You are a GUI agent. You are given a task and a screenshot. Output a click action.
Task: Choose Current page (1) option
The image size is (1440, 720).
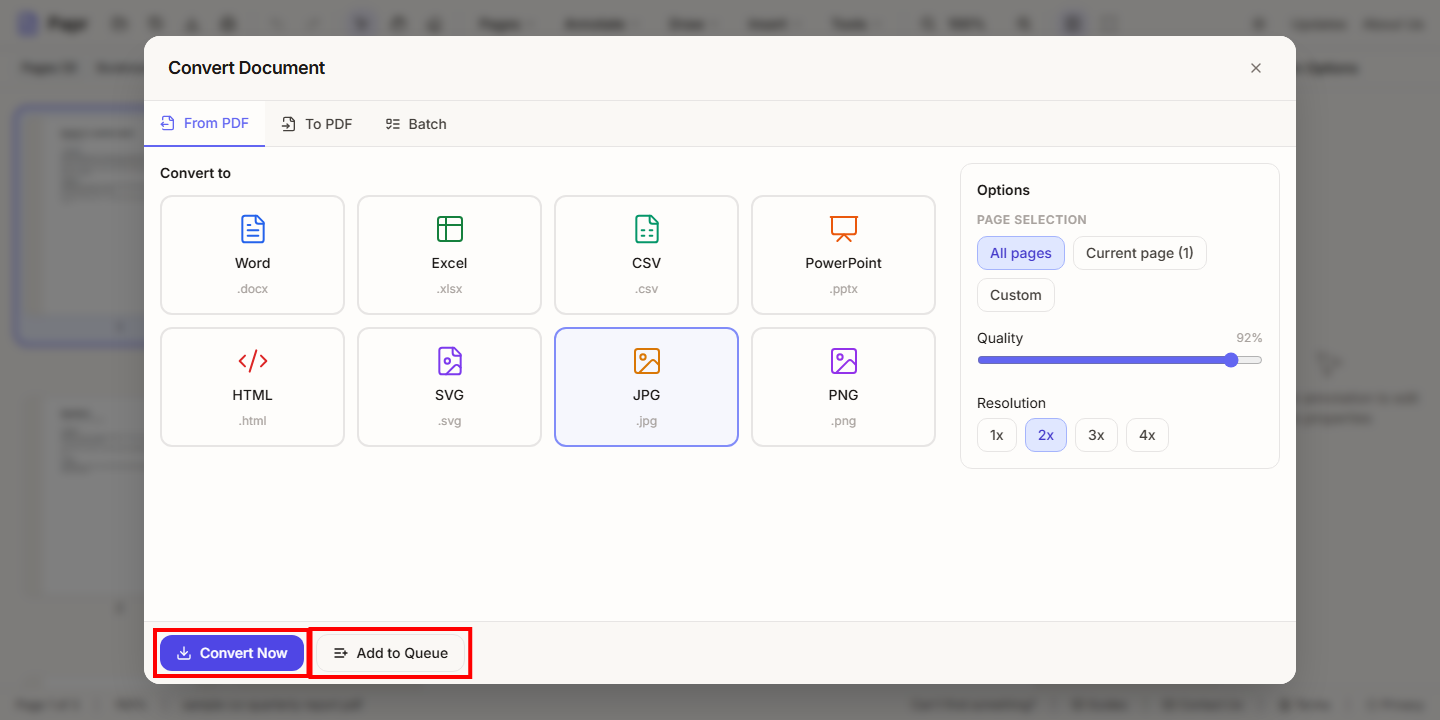click(x=1140, y=253)
